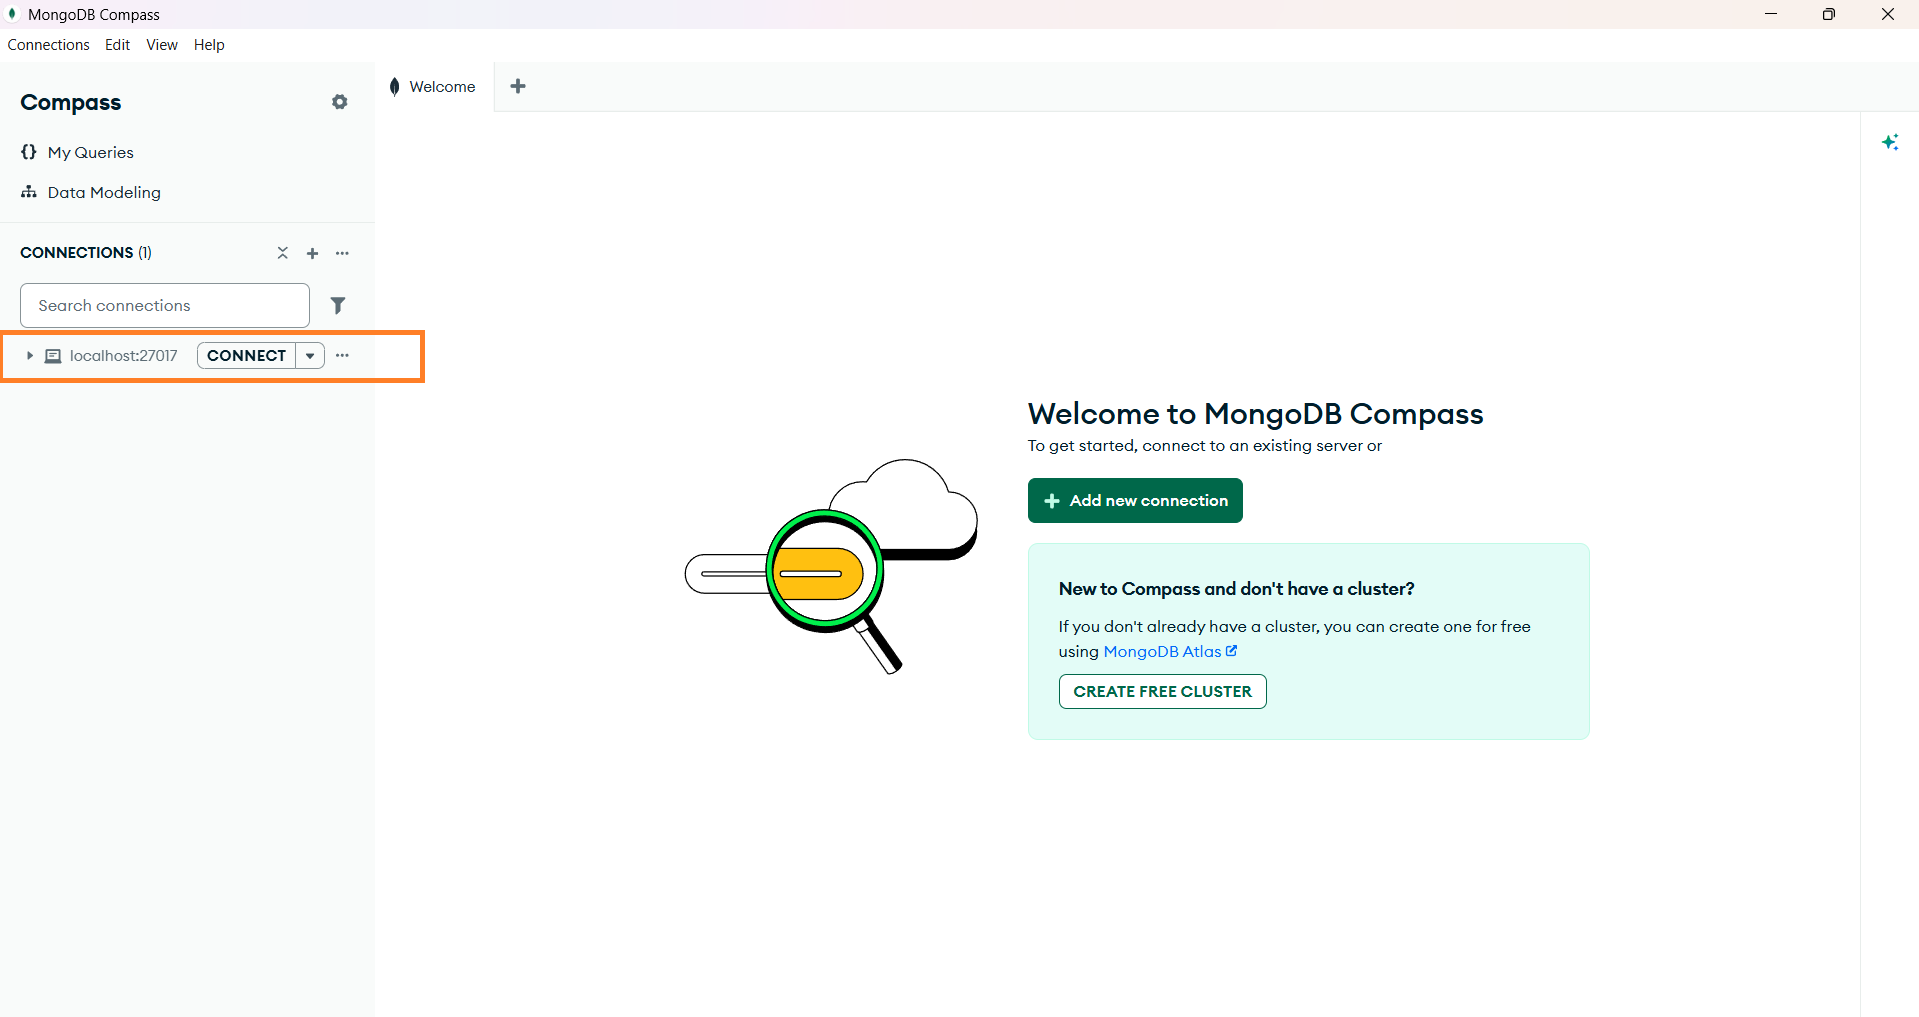Click the MongoDB leaf icon on the Welcome tab
Screen dimensions: 1919x1017
tap(395, 86)
